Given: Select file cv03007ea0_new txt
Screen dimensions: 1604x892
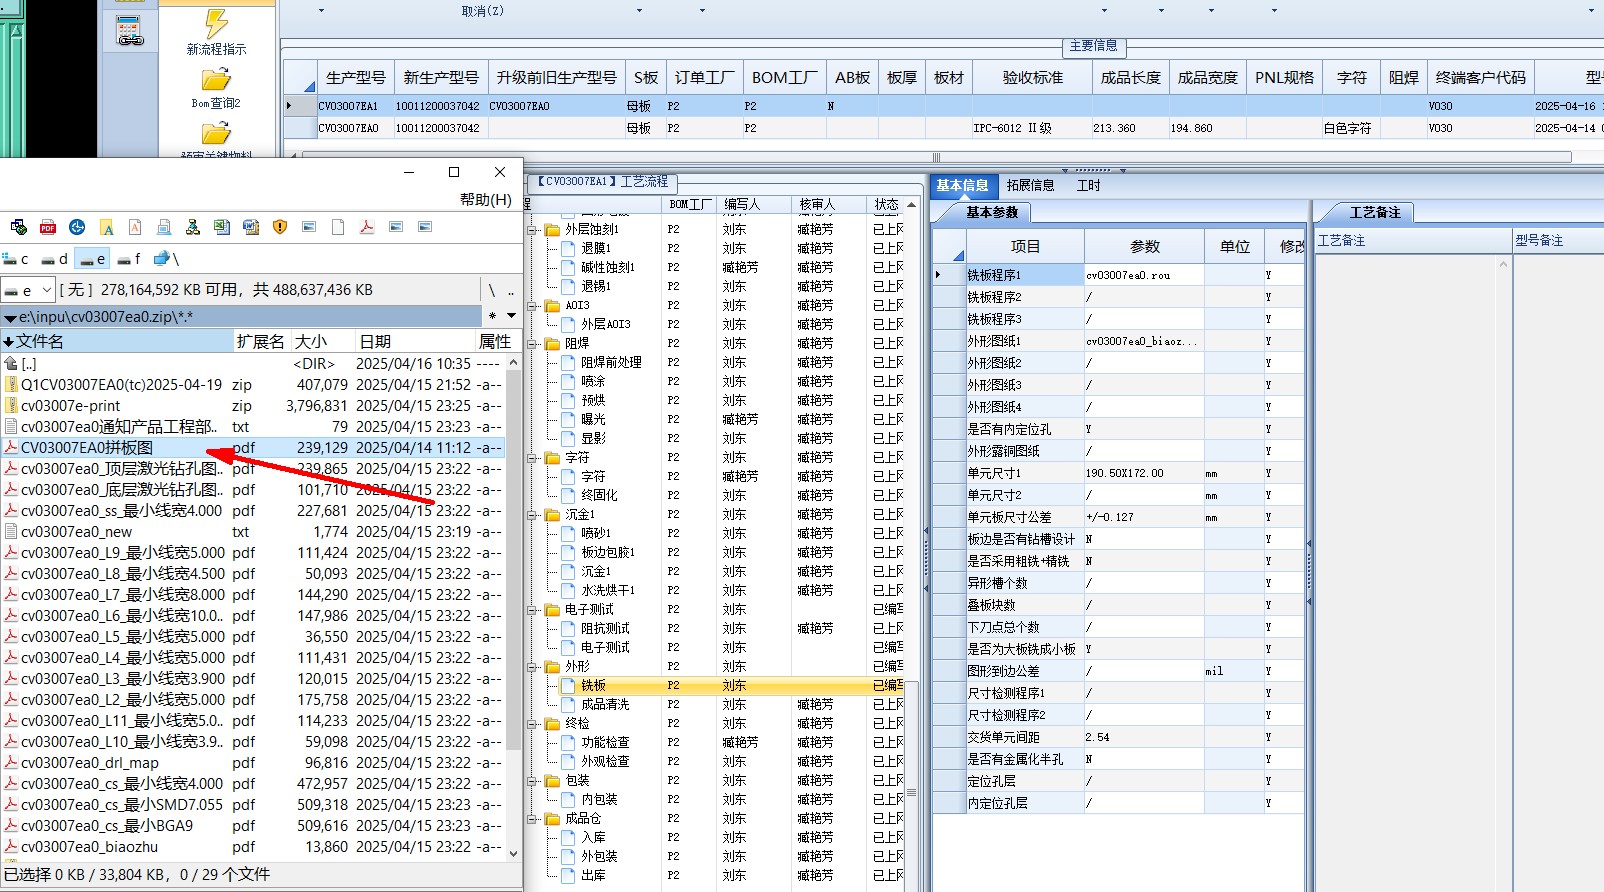Looking at the screenshot, I should pos(253,532).
